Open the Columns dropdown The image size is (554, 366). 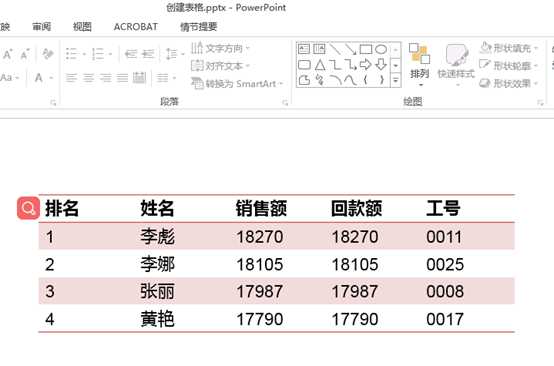tap(166, 77)
